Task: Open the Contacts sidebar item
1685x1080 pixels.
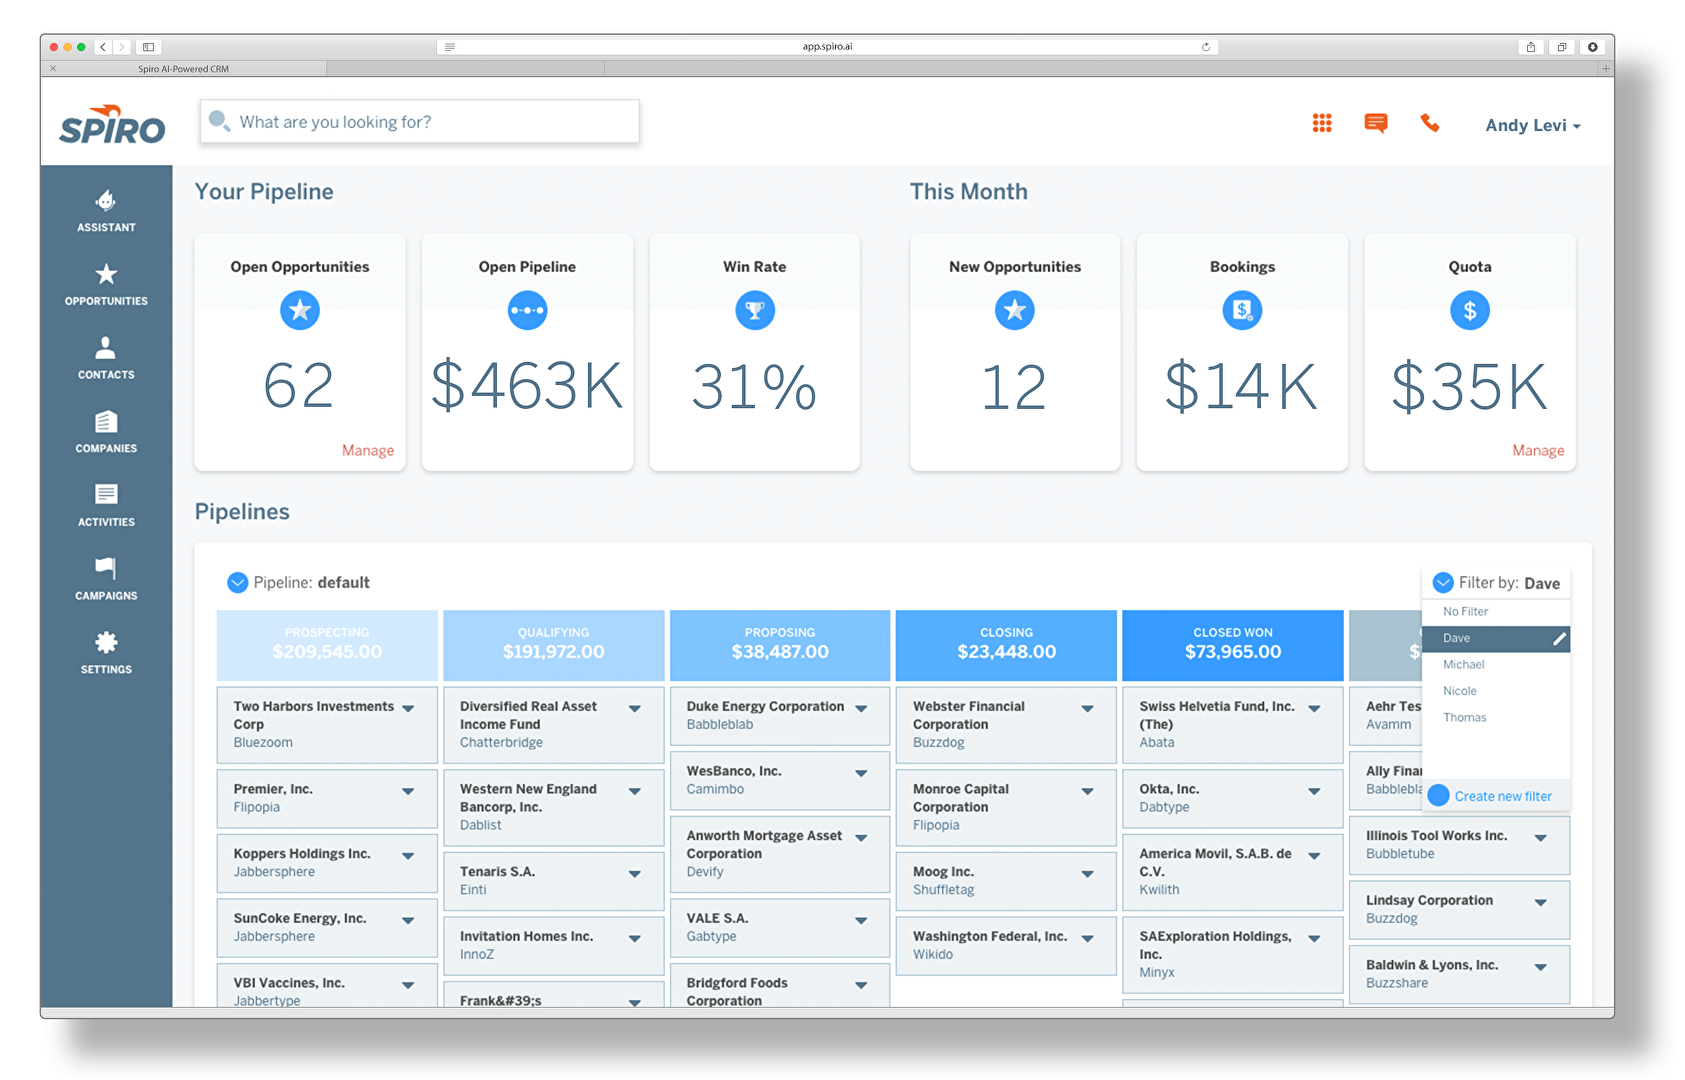Action: click(106, 358)
